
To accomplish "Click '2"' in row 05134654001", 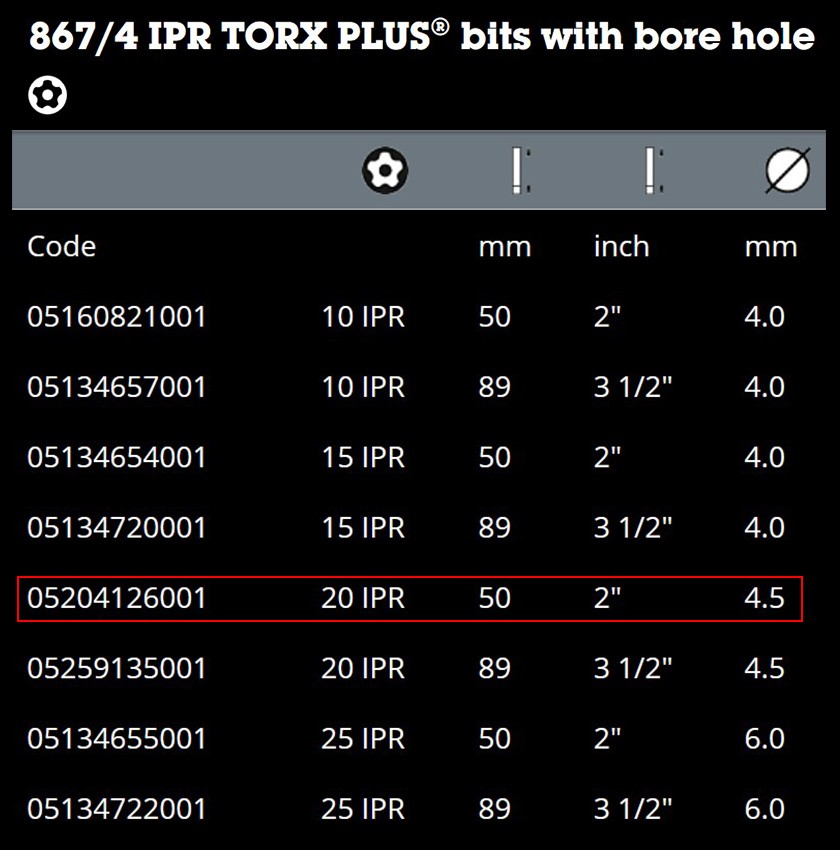I will pos(607,458).
